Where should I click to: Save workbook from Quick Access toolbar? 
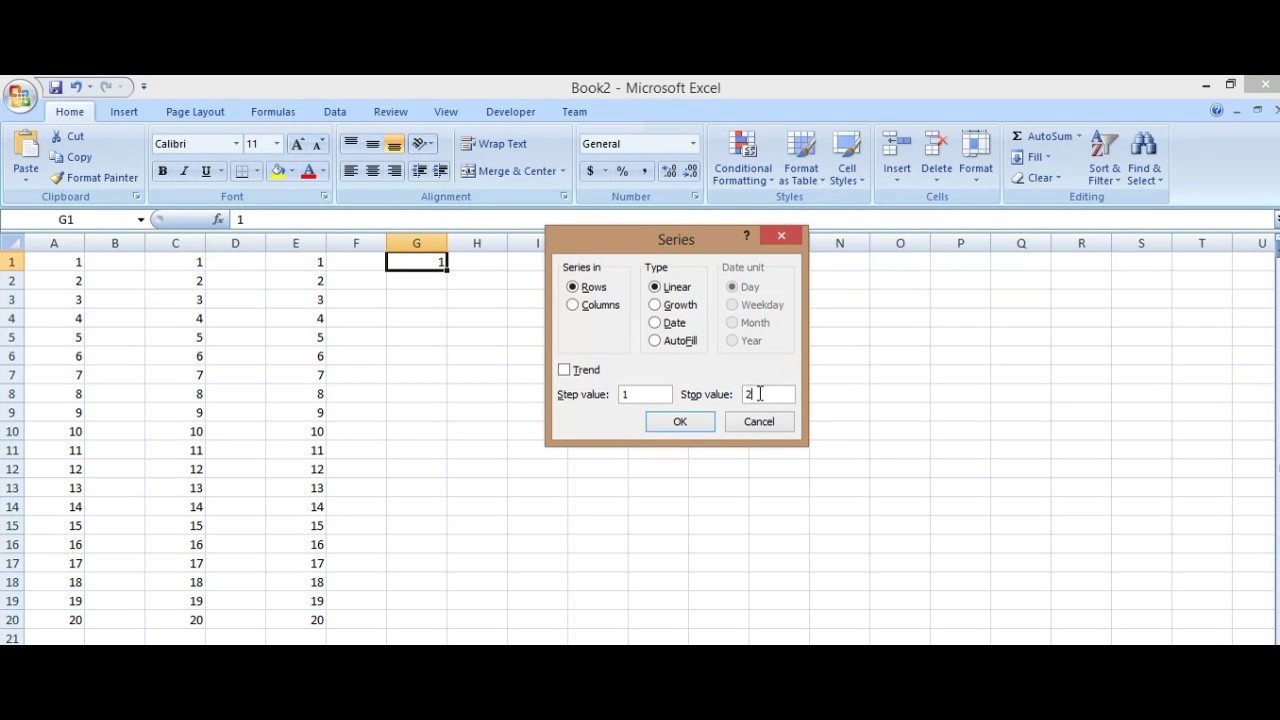coord(56,88)
